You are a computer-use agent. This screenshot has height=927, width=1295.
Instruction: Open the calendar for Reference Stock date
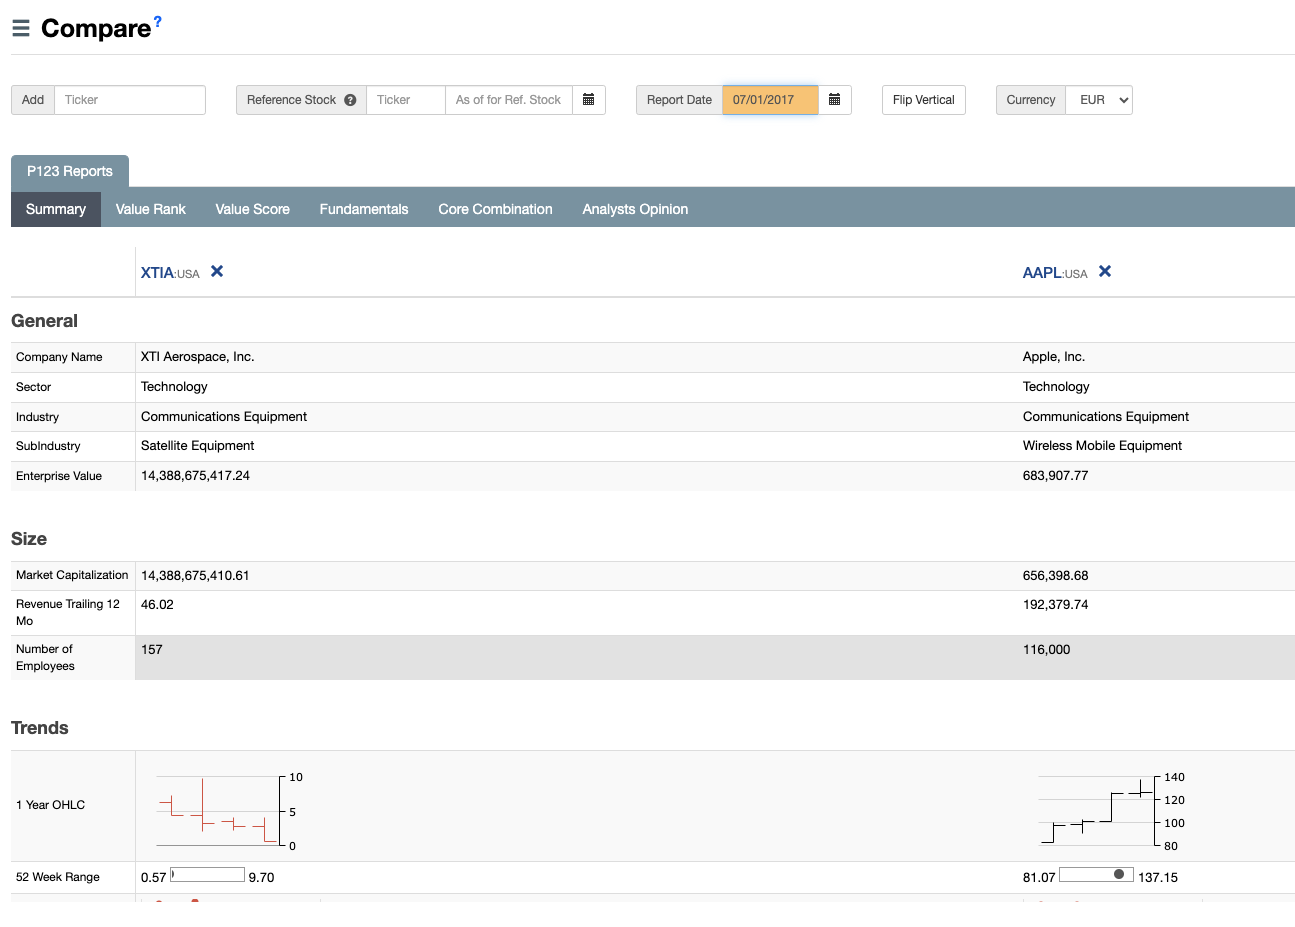[589, 100]
